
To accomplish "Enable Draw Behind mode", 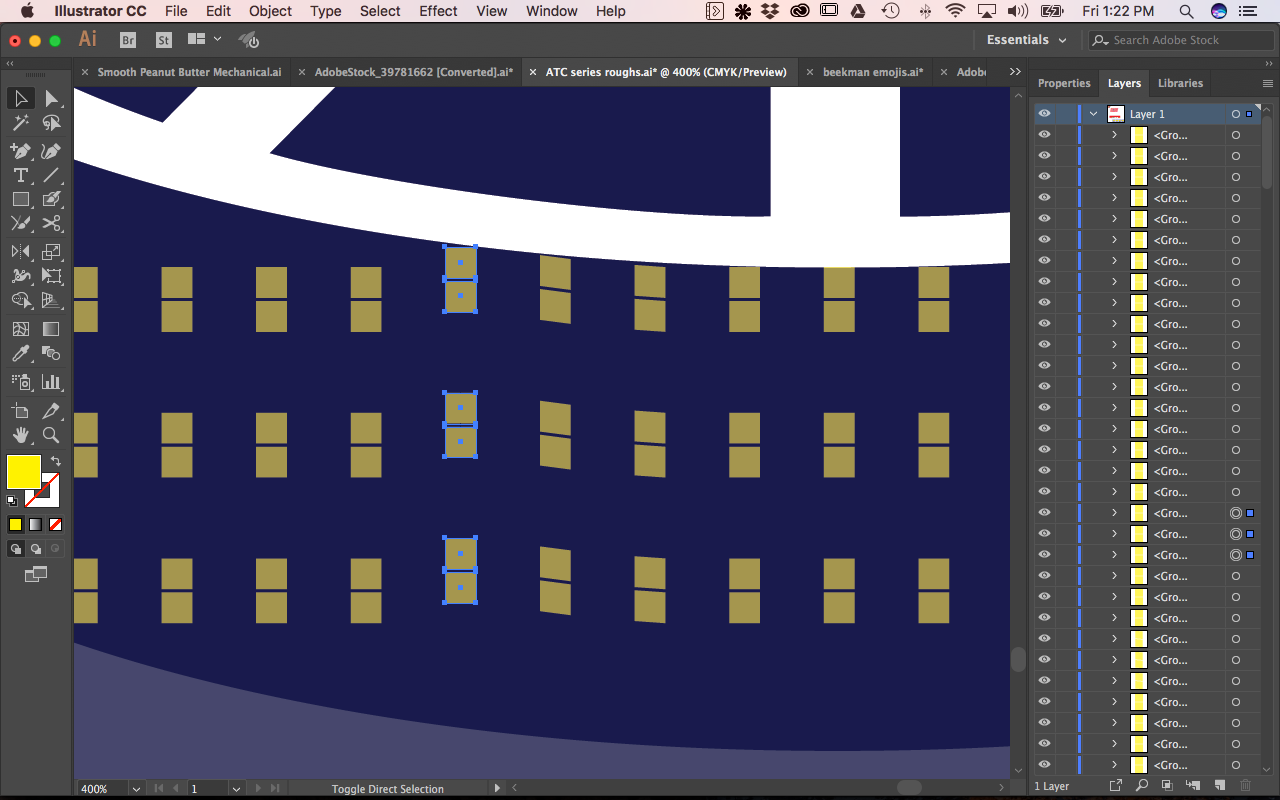I will pyautogui.click(x=35, y=549).
